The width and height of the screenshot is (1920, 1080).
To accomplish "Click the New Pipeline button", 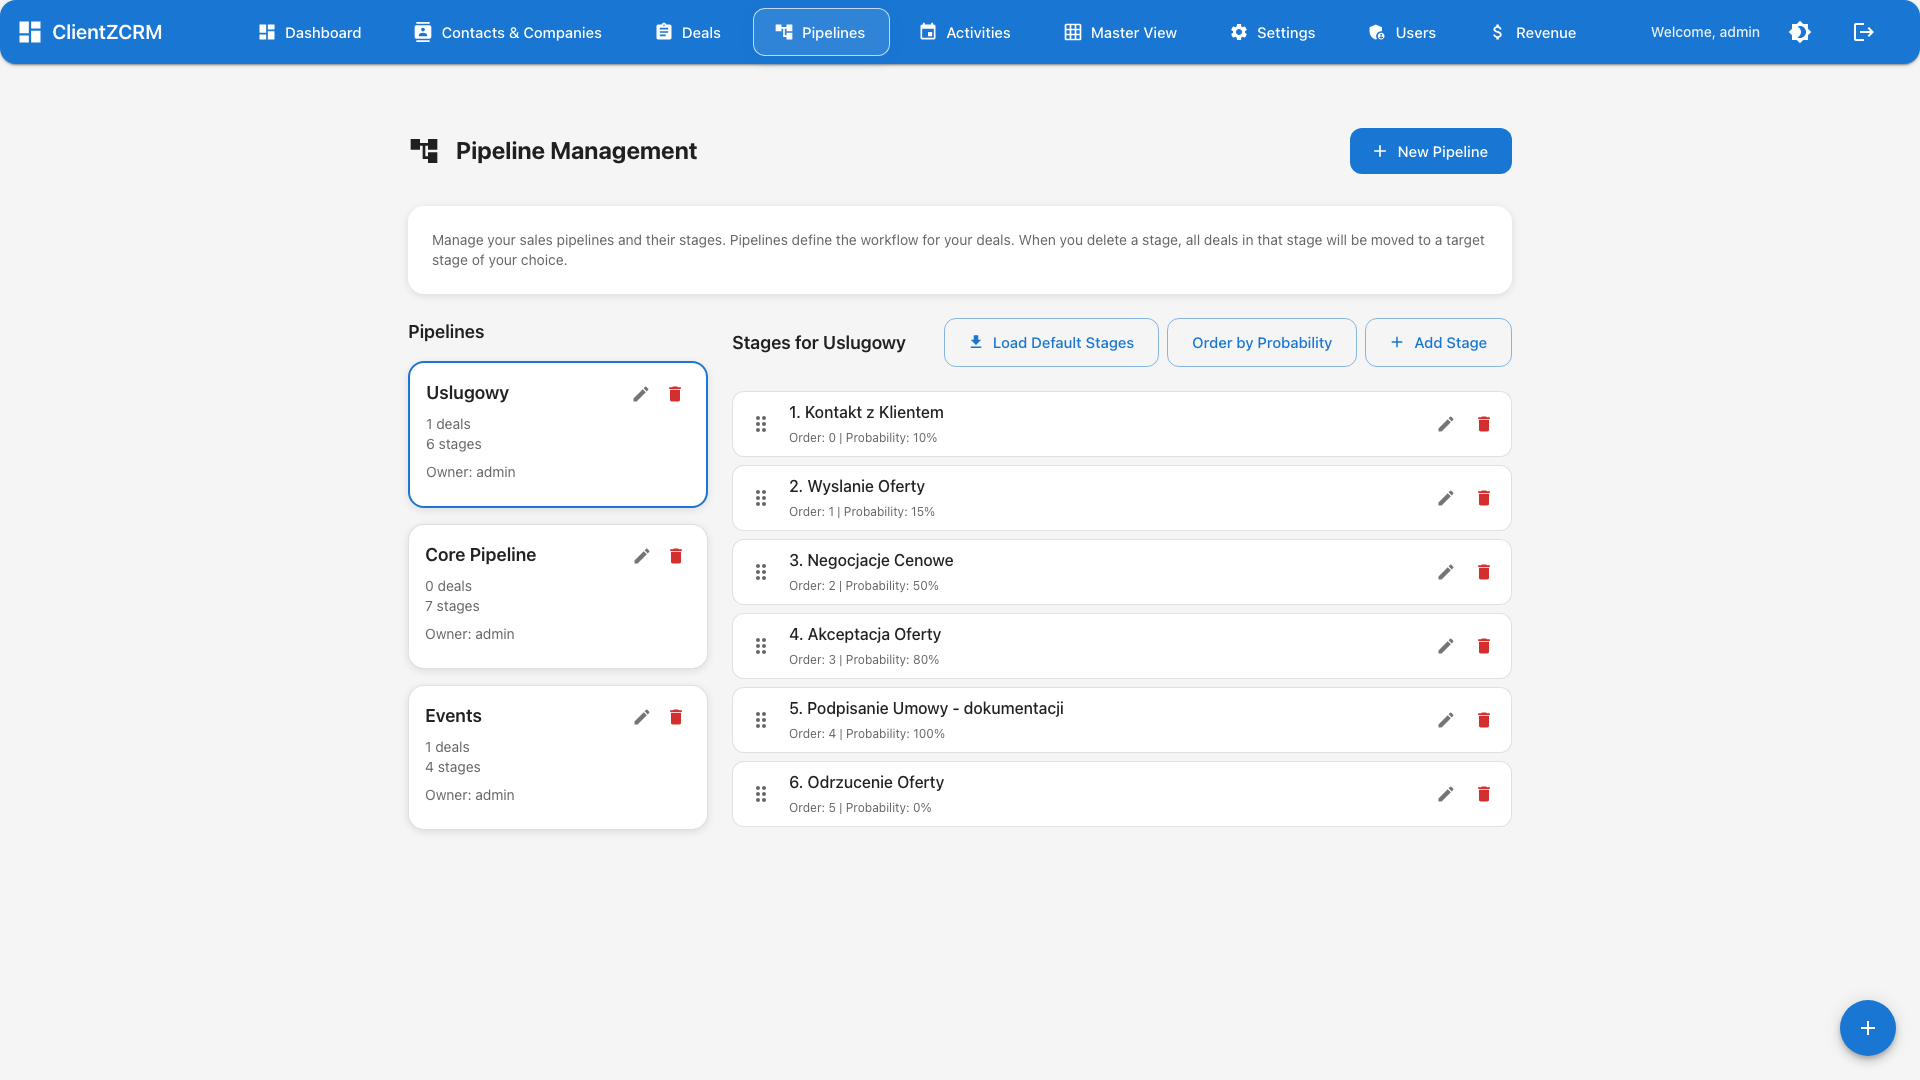I will click(x=1430, y=151).
